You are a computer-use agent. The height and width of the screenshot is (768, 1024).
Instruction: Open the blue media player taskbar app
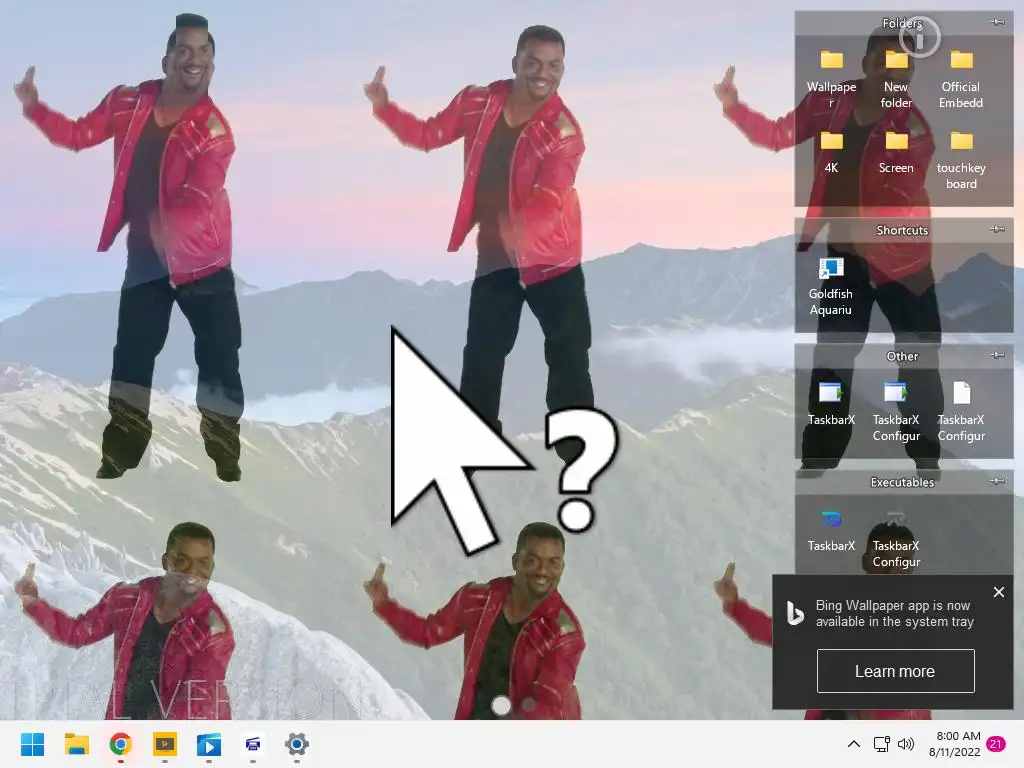[209, 744]
